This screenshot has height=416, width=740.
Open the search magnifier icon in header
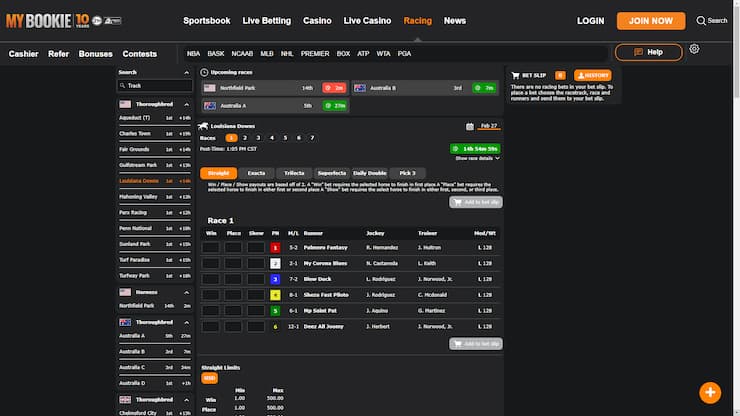point(701,21)
